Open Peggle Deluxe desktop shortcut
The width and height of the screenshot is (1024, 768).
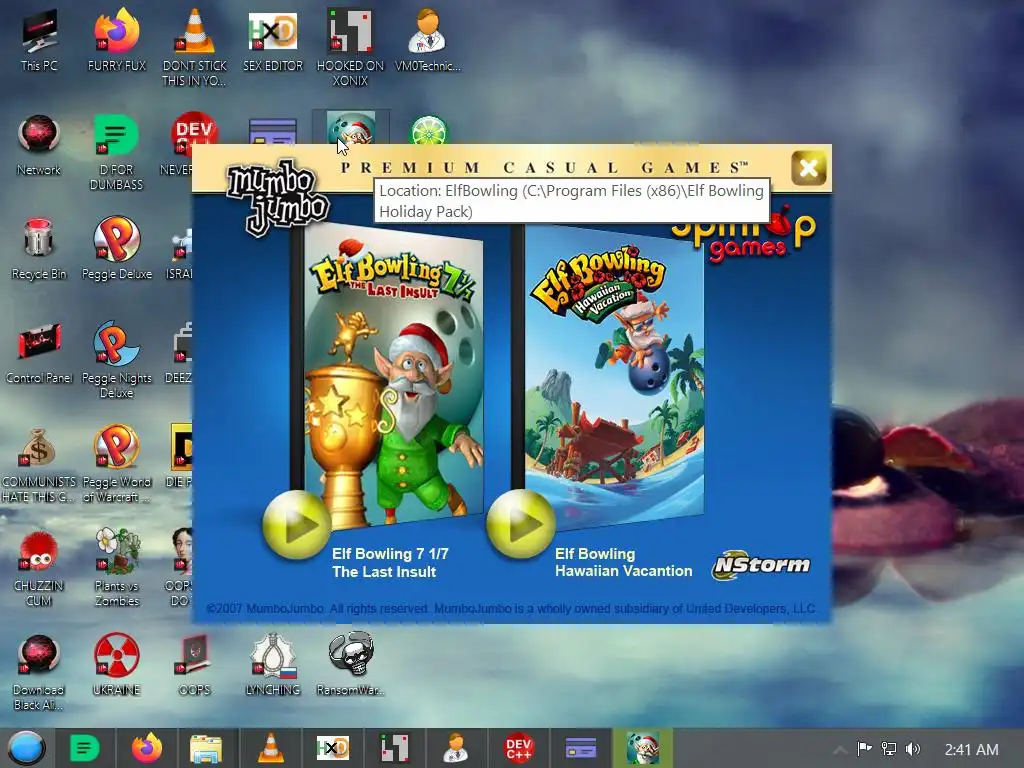point(117,249)
